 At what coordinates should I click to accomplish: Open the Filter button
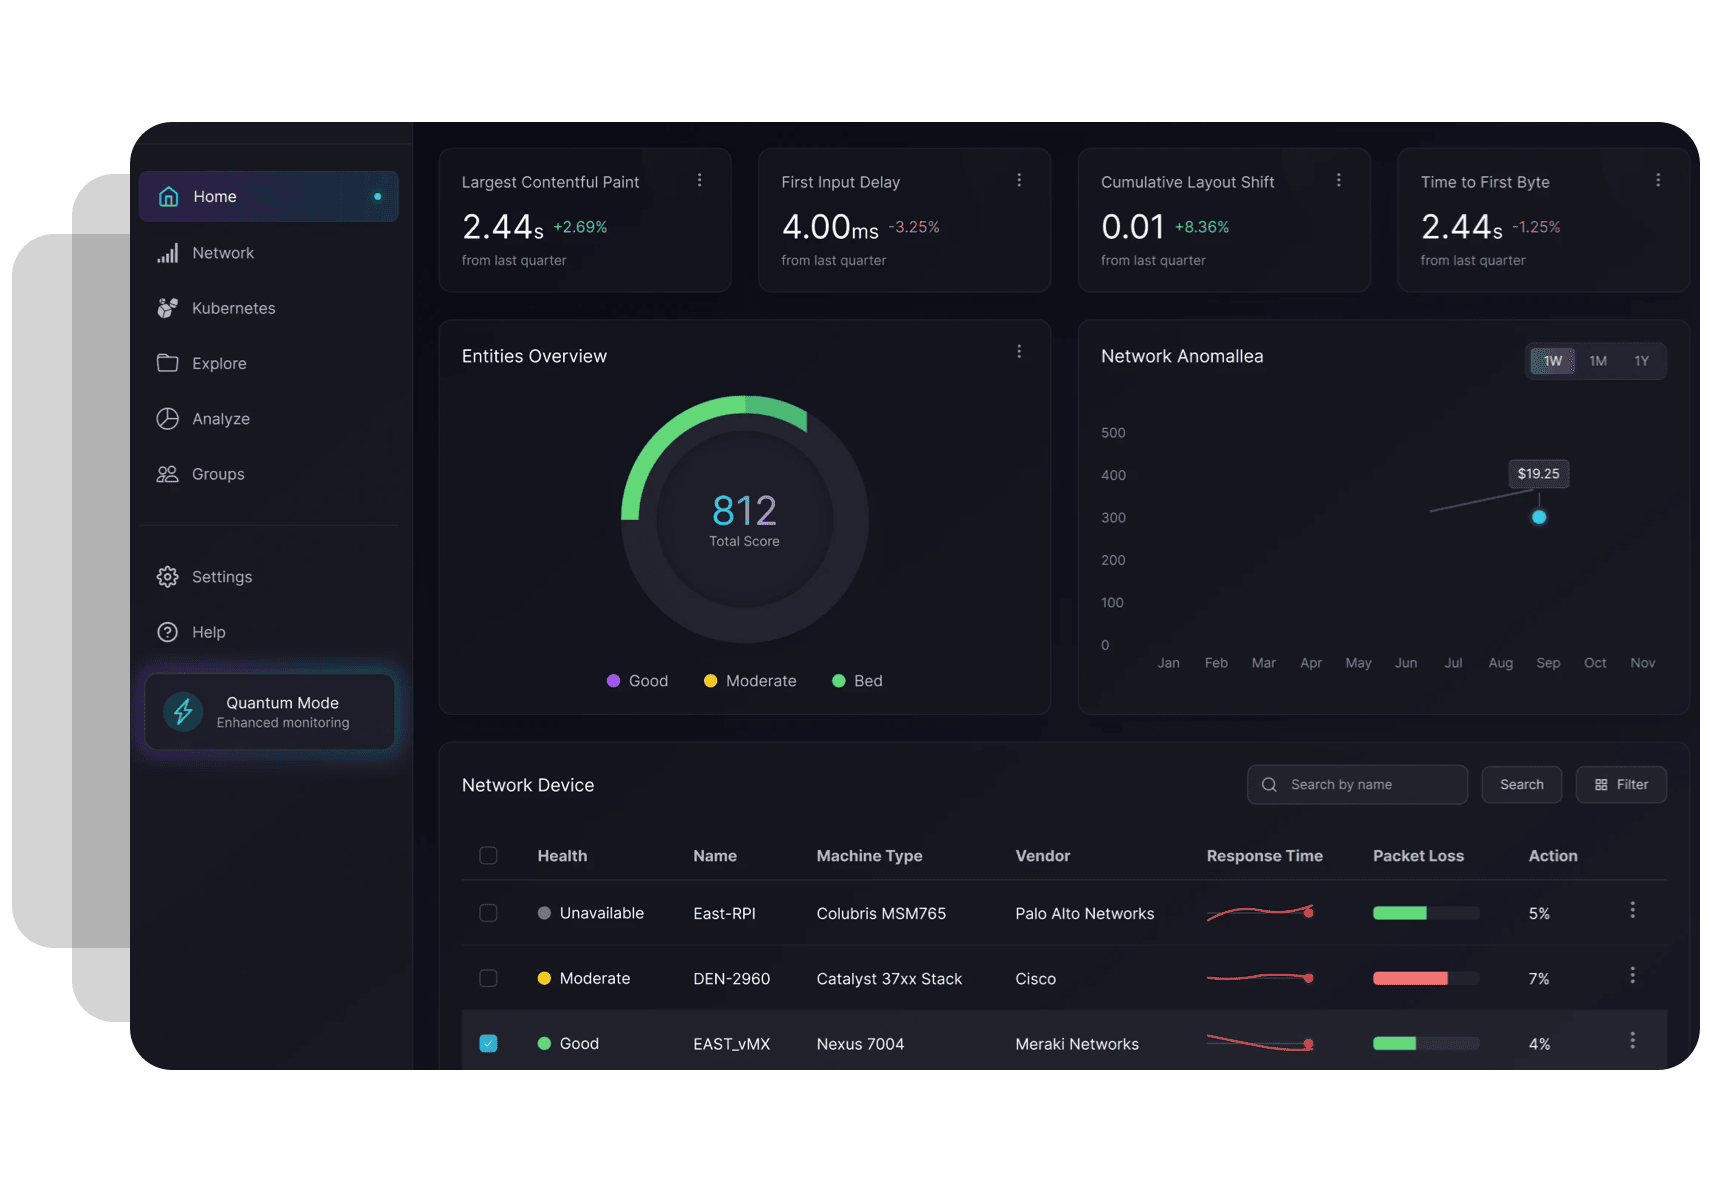[x=1620, y=785]
